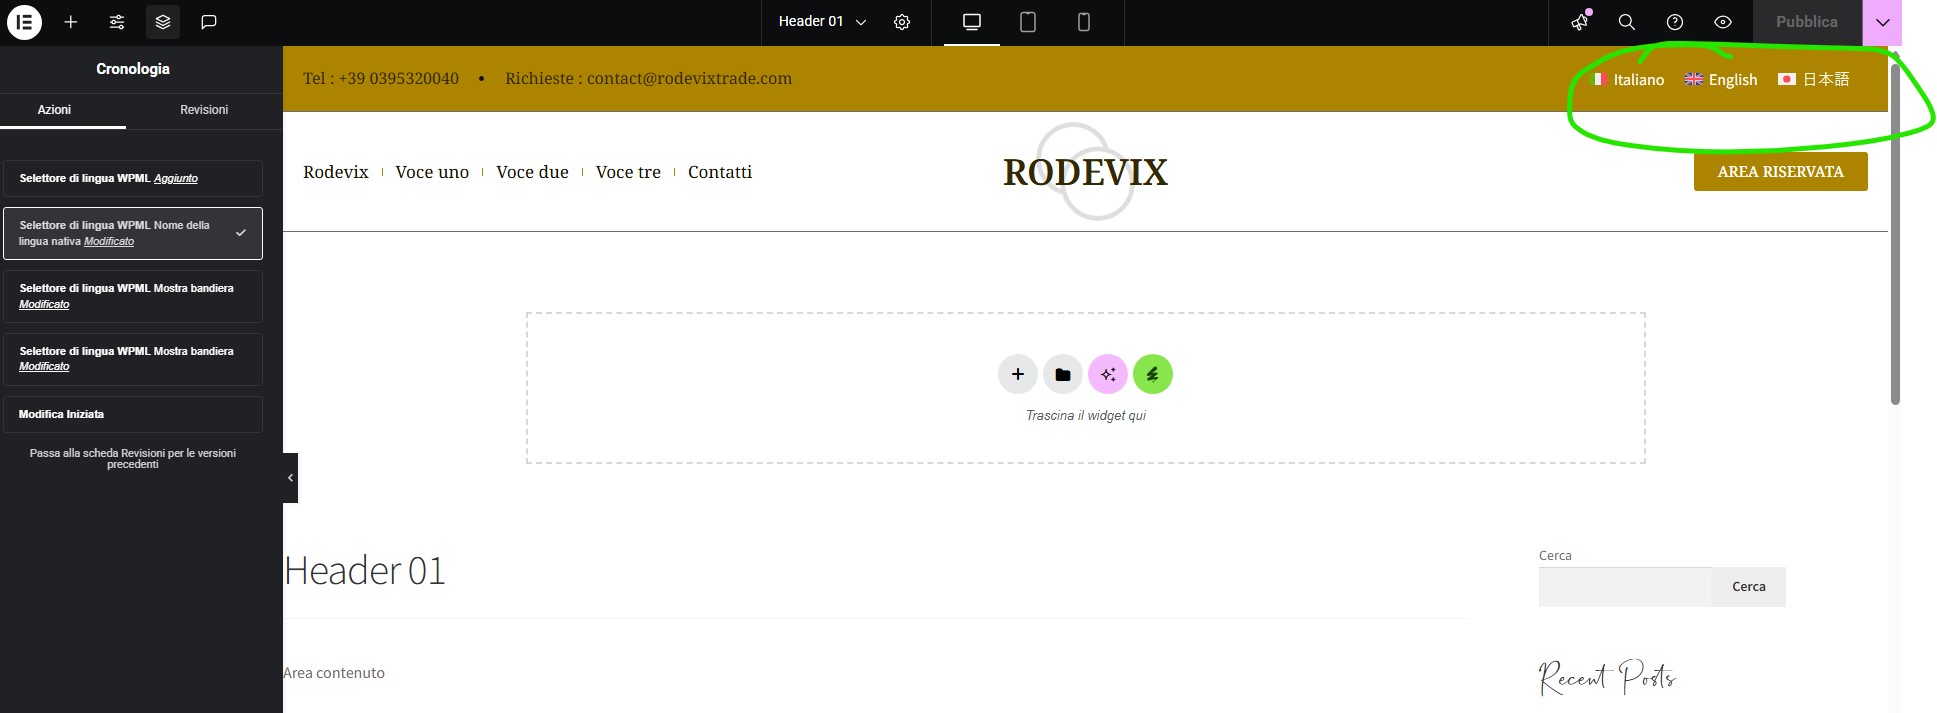Click the AREA RISERVATA button
This screenshot has width=1937, height=713.
(x=1781, y=172)
